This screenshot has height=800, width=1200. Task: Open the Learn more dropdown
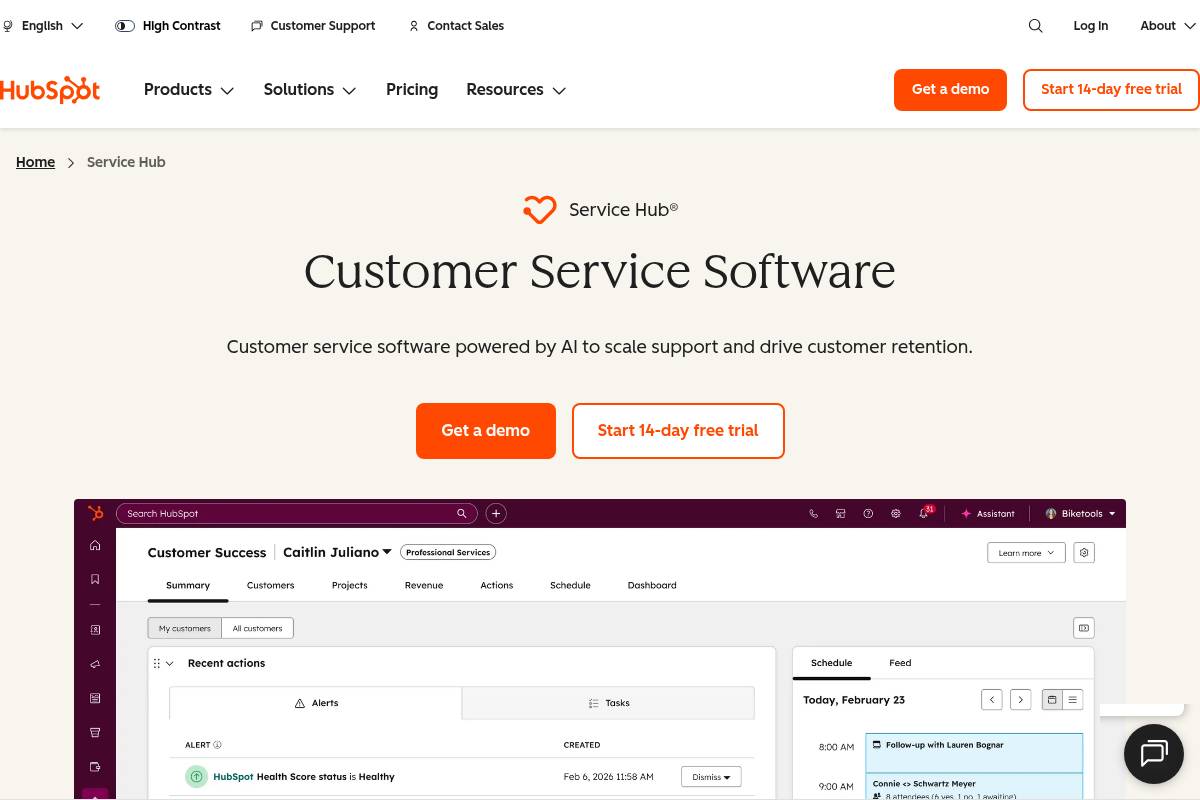1026,553
